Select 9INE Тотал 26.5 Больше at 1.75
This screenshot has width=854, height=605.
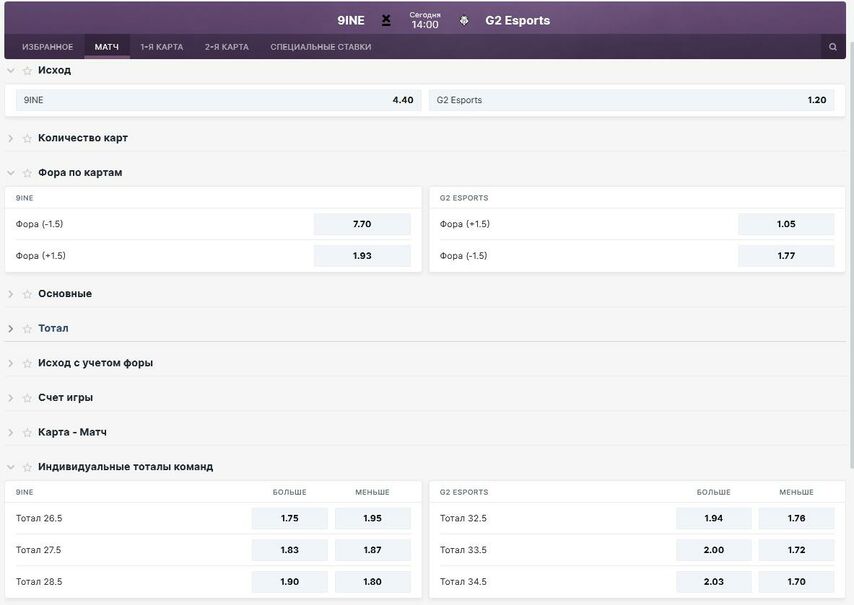(290, 518)
